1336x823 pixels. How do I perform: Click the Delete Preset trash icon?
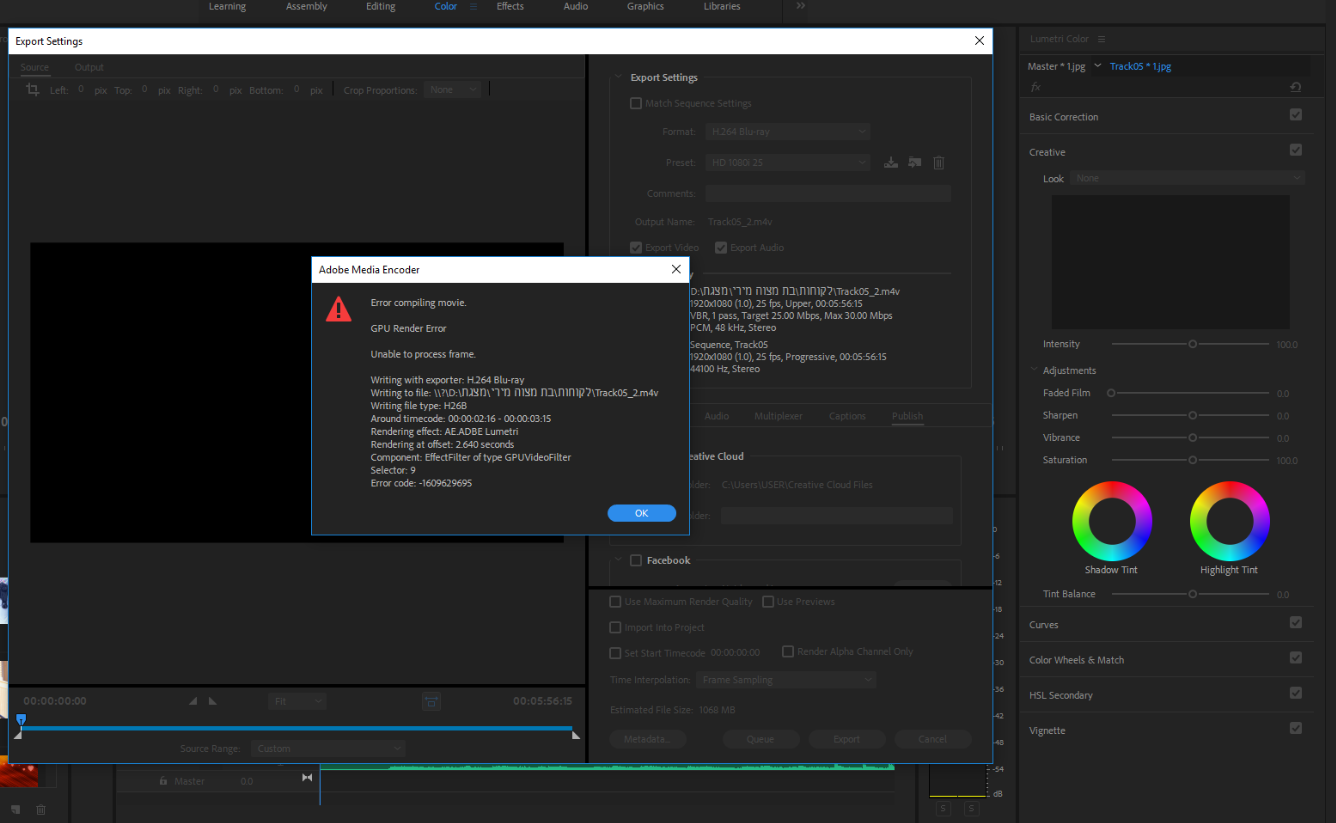click(938, 163)
